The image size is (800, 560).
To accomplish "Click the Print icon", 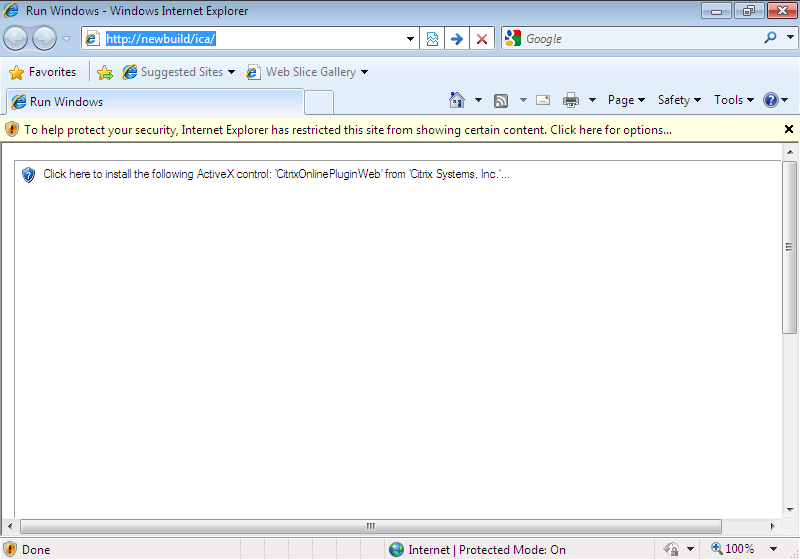I will point(571,100).
